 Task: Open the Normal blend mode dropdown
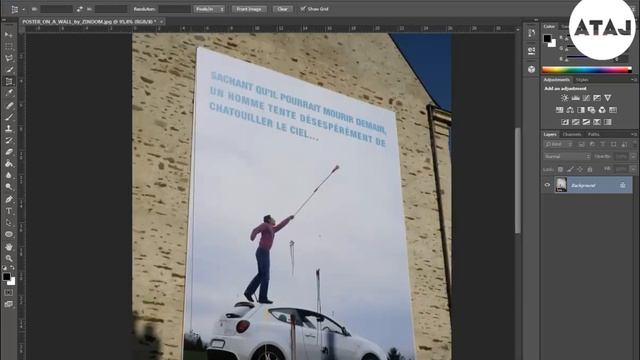click(567, 156)
